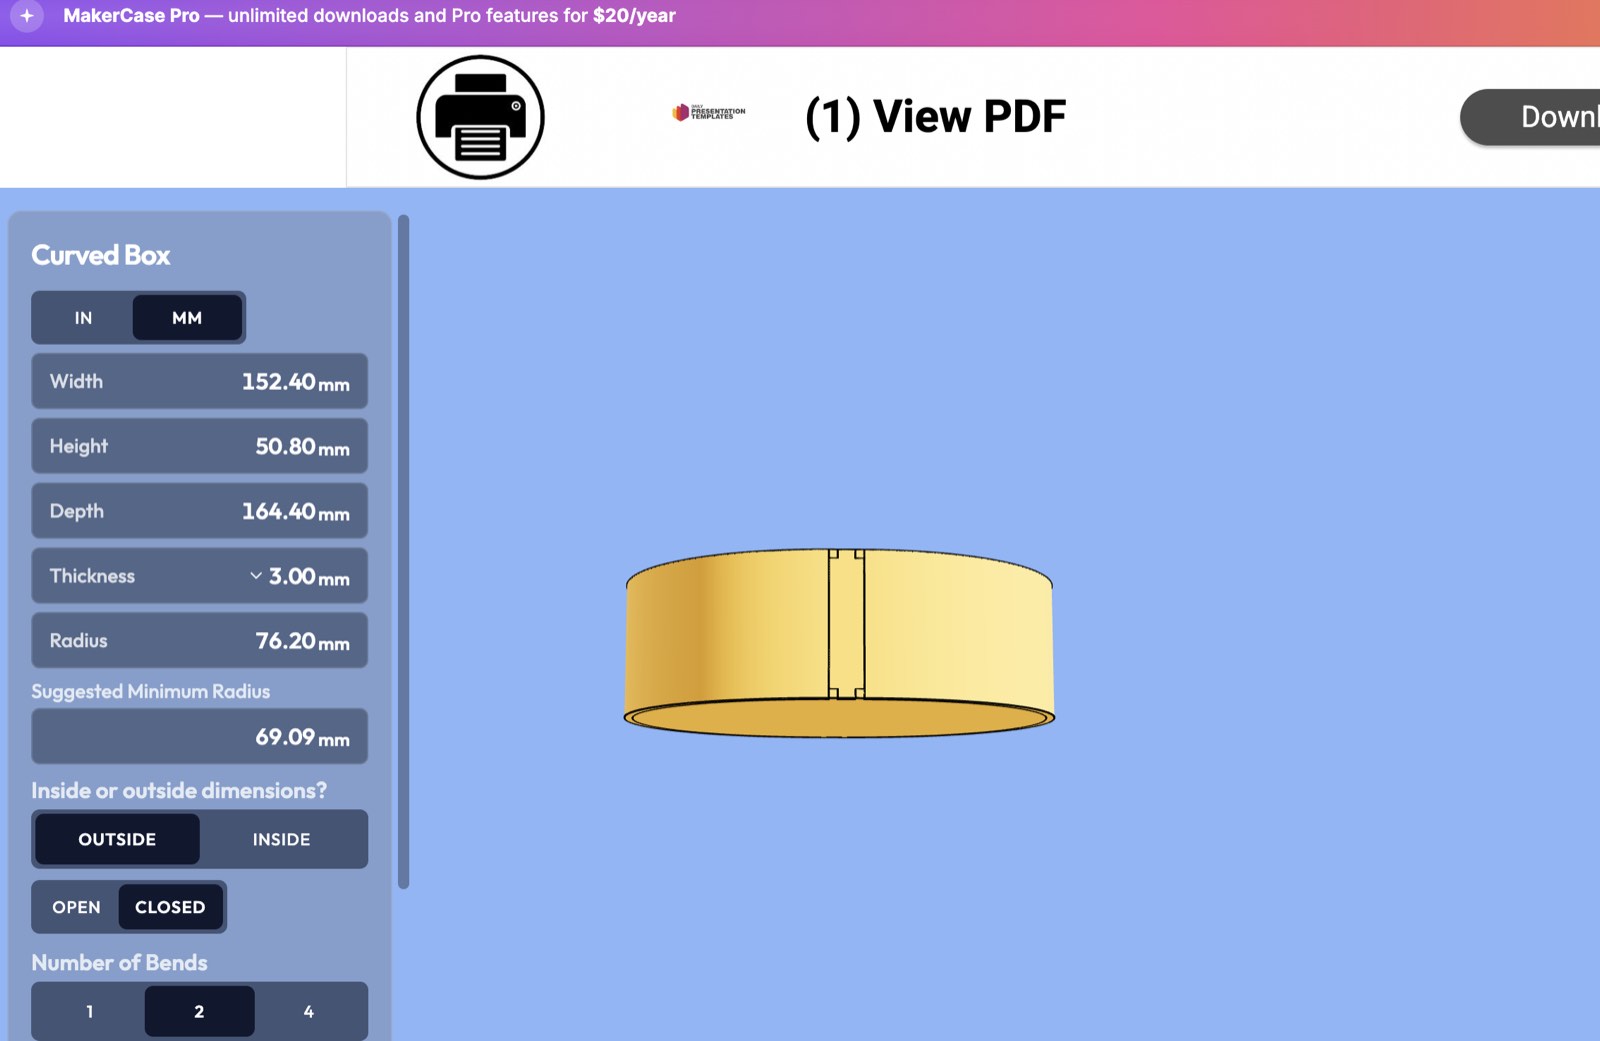The width and height of the screenshot is (1600, 1041).
Task: Open the MakerCase Pro upgrade banner text
Action: pos(369,16)
